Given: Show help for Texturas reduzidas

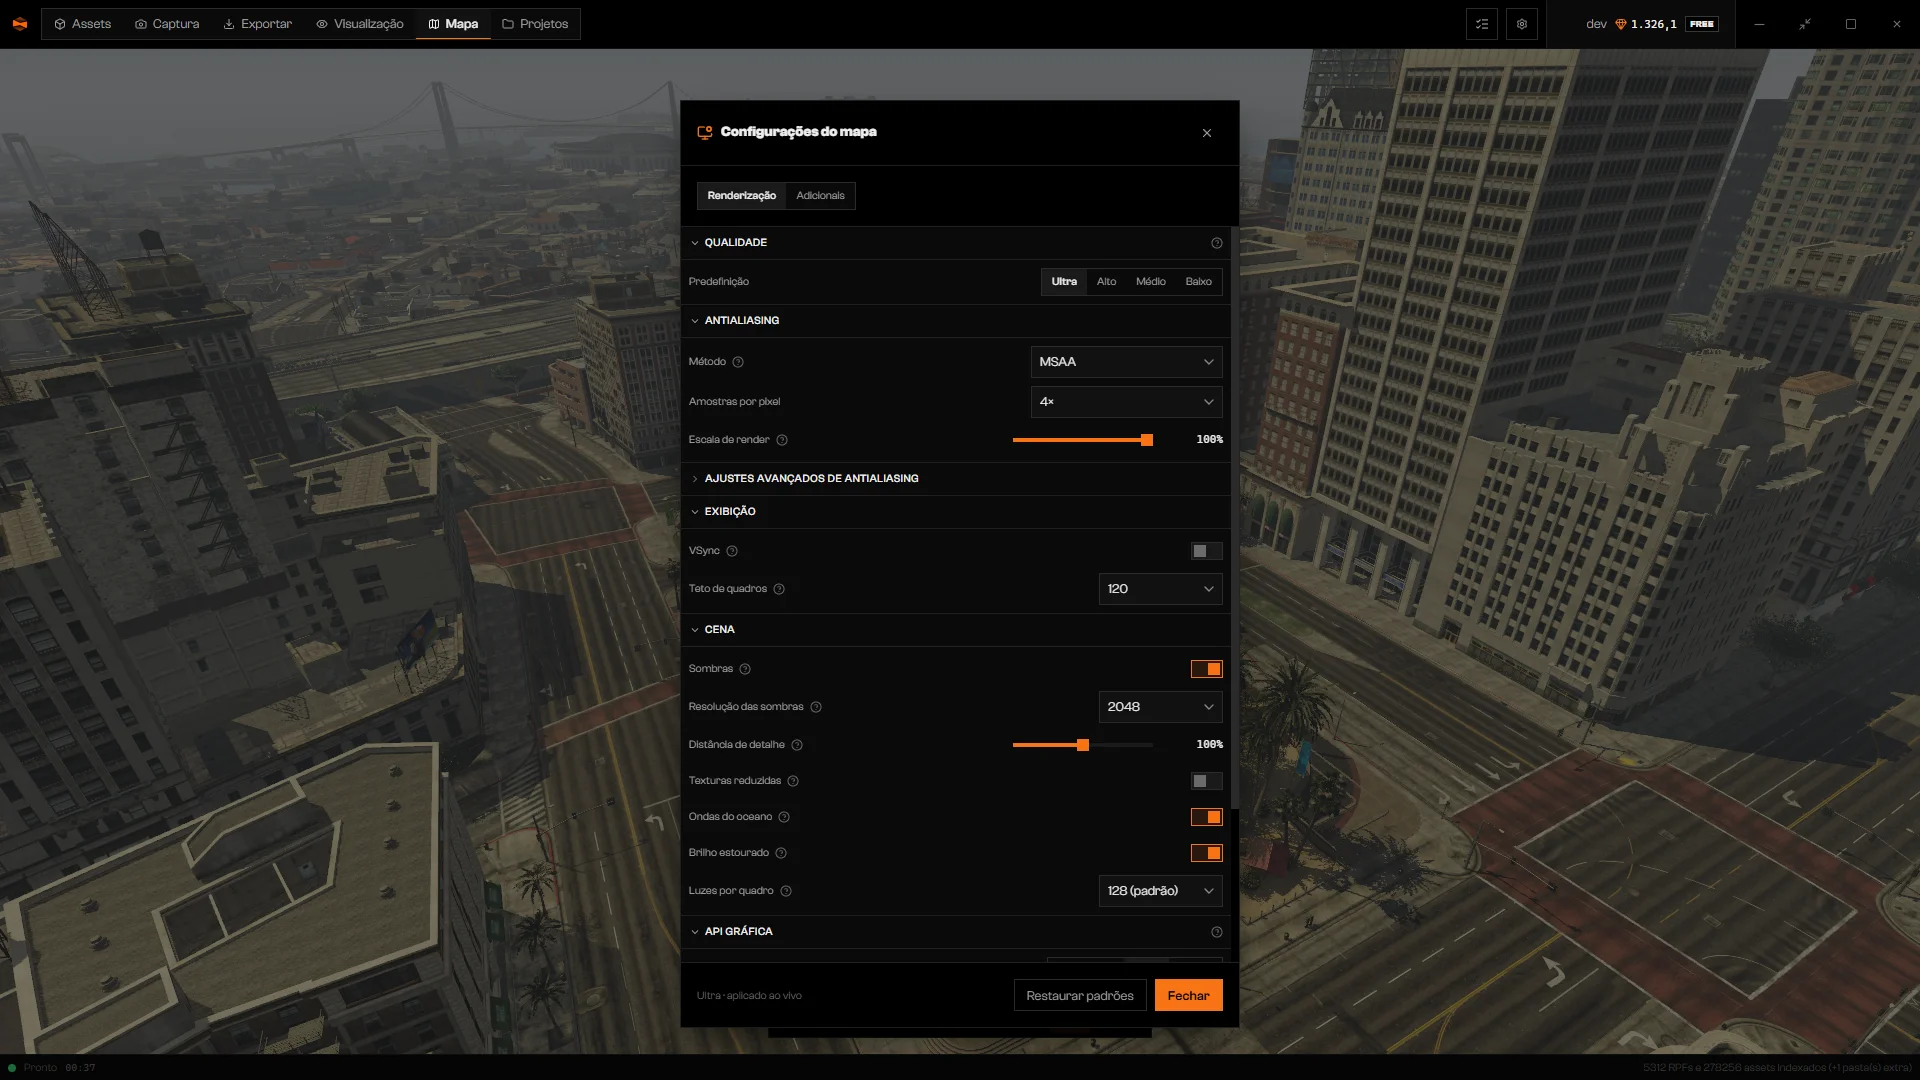Looking at the screenshot, I should 793,781.
